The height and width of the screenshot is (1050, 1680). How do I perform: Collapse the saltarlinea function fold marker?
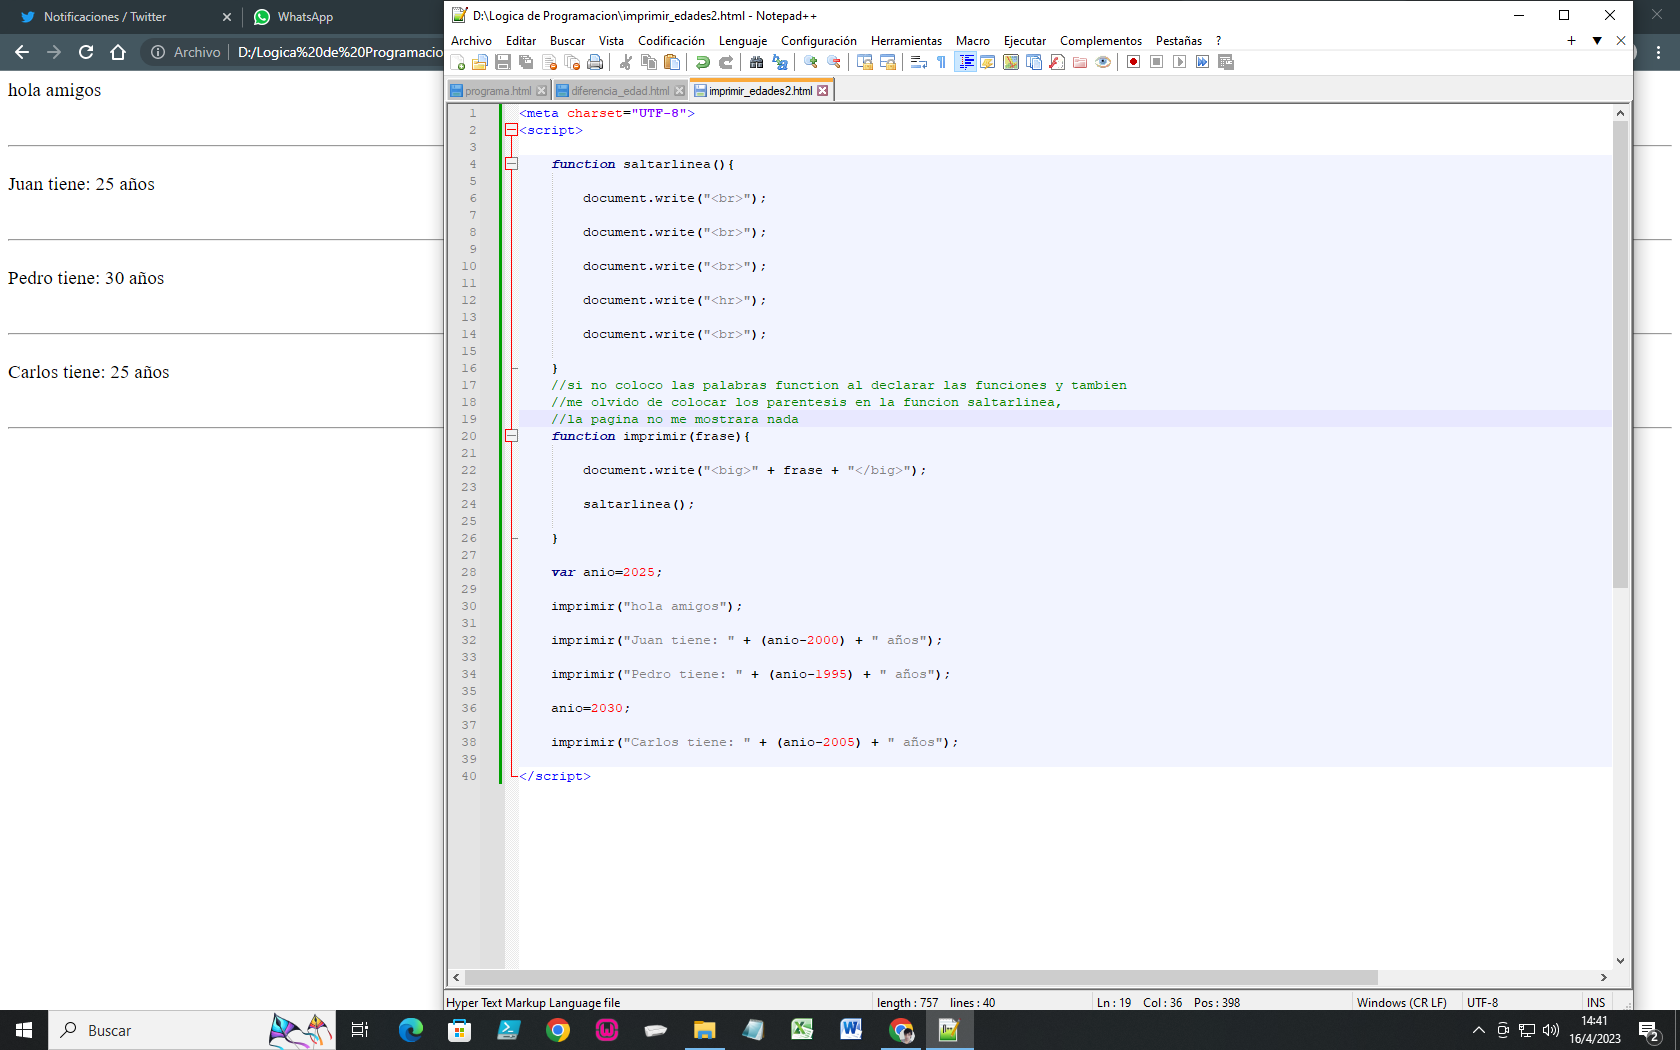511,164
